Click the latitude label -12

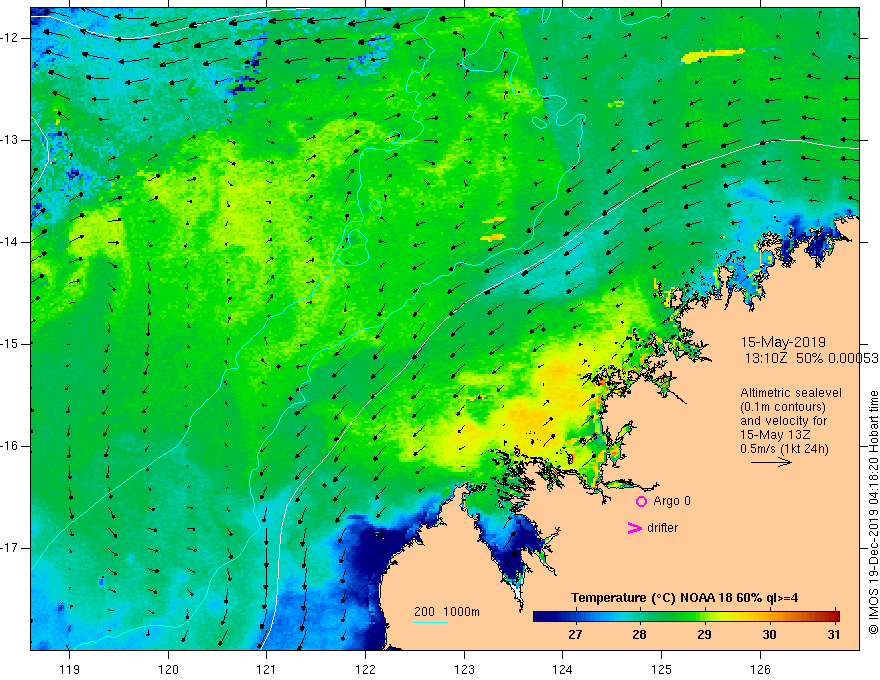(11, 38)
